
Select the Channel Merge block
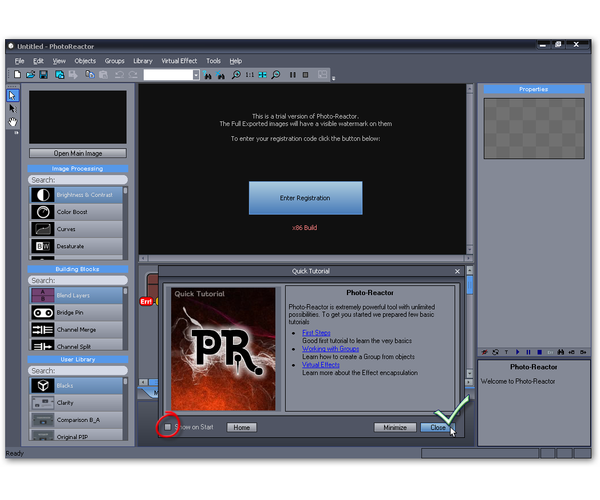pos(76,330)
